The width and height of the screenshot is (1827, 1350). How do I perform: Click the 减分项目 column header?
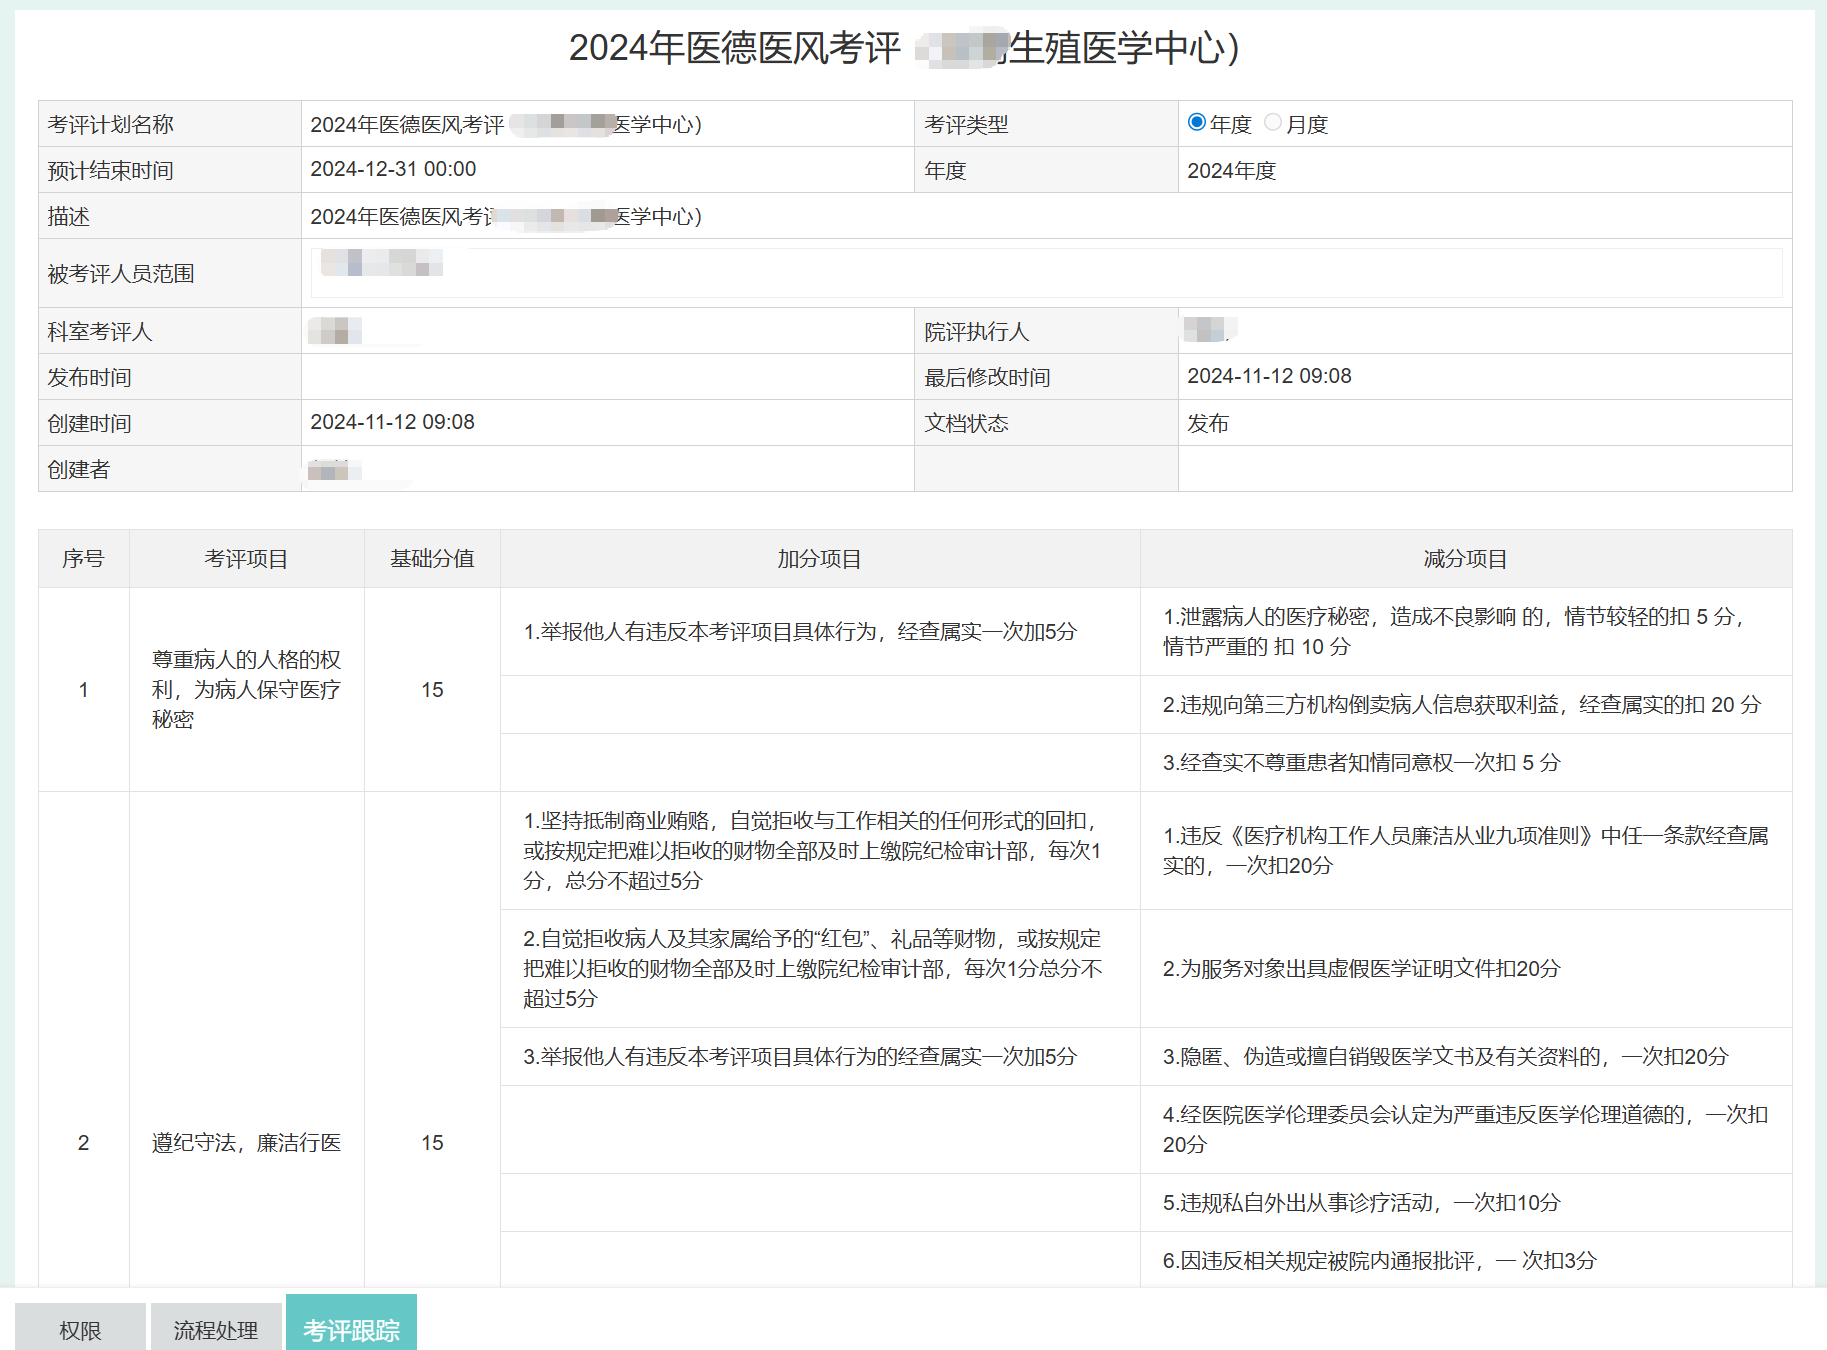pyautogui.click(x=1465, y=559)
